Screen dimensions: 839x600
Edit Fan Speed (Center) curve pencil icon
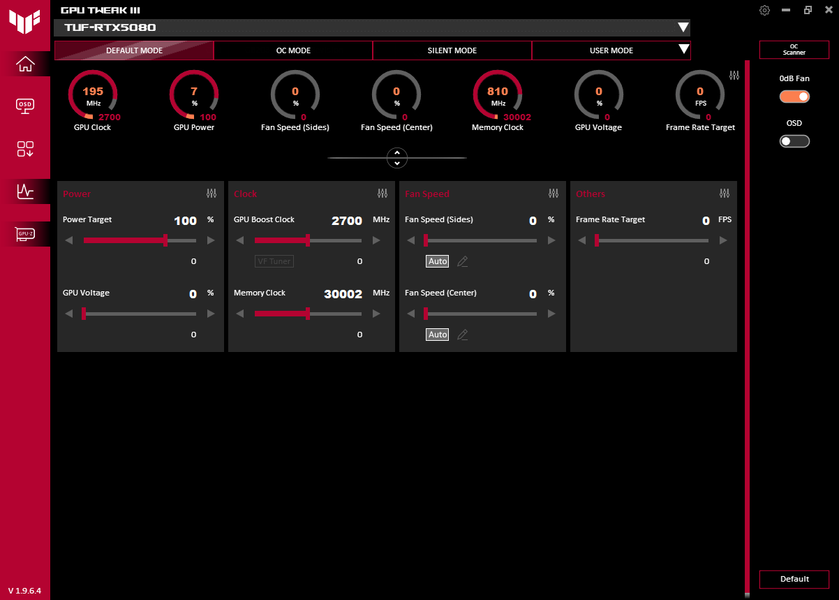[x=463, y=335]
